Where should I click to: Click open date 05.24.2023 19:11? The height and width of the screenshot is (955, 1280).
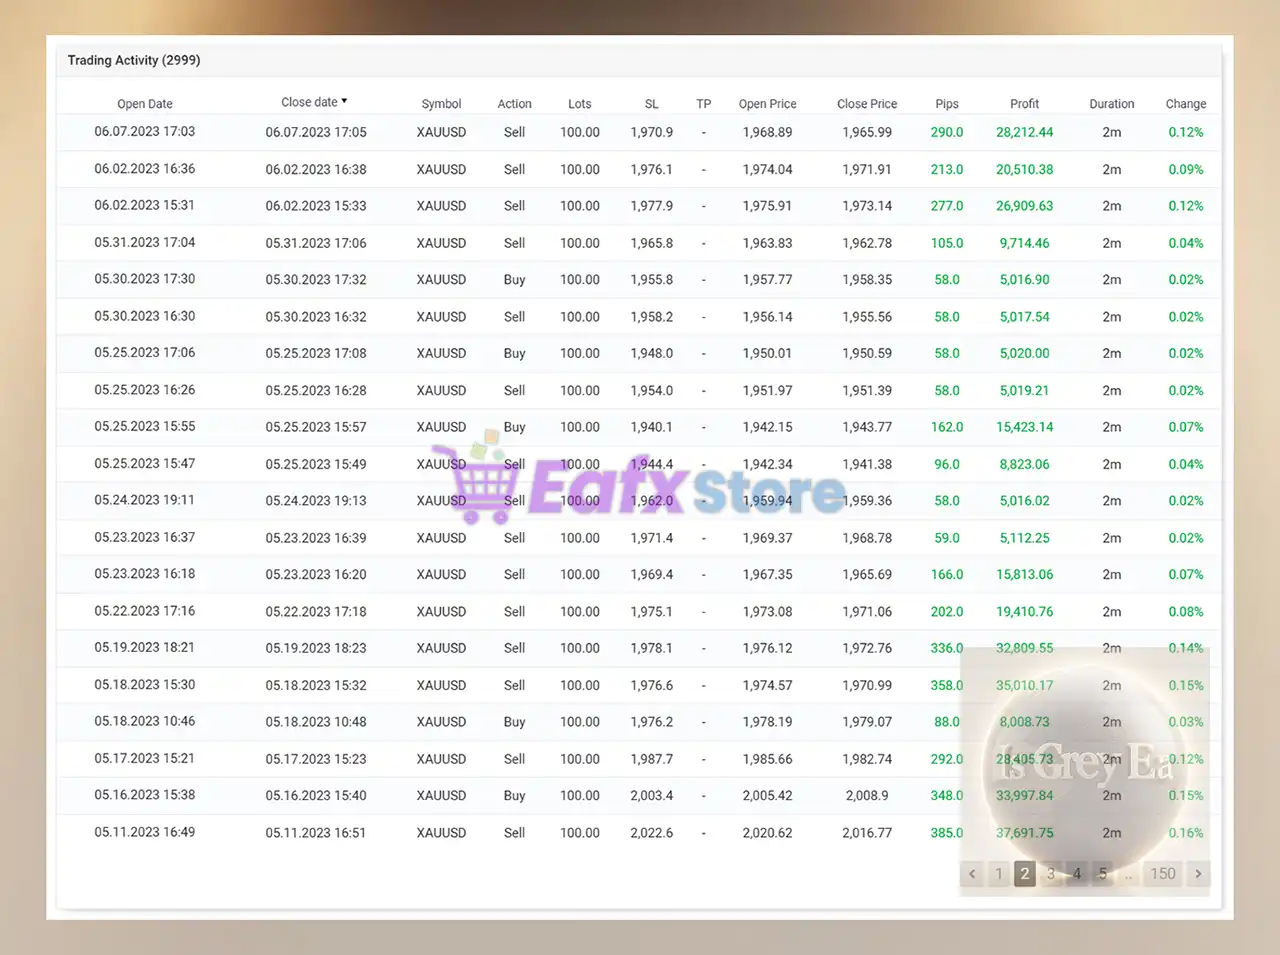(145, 500)
